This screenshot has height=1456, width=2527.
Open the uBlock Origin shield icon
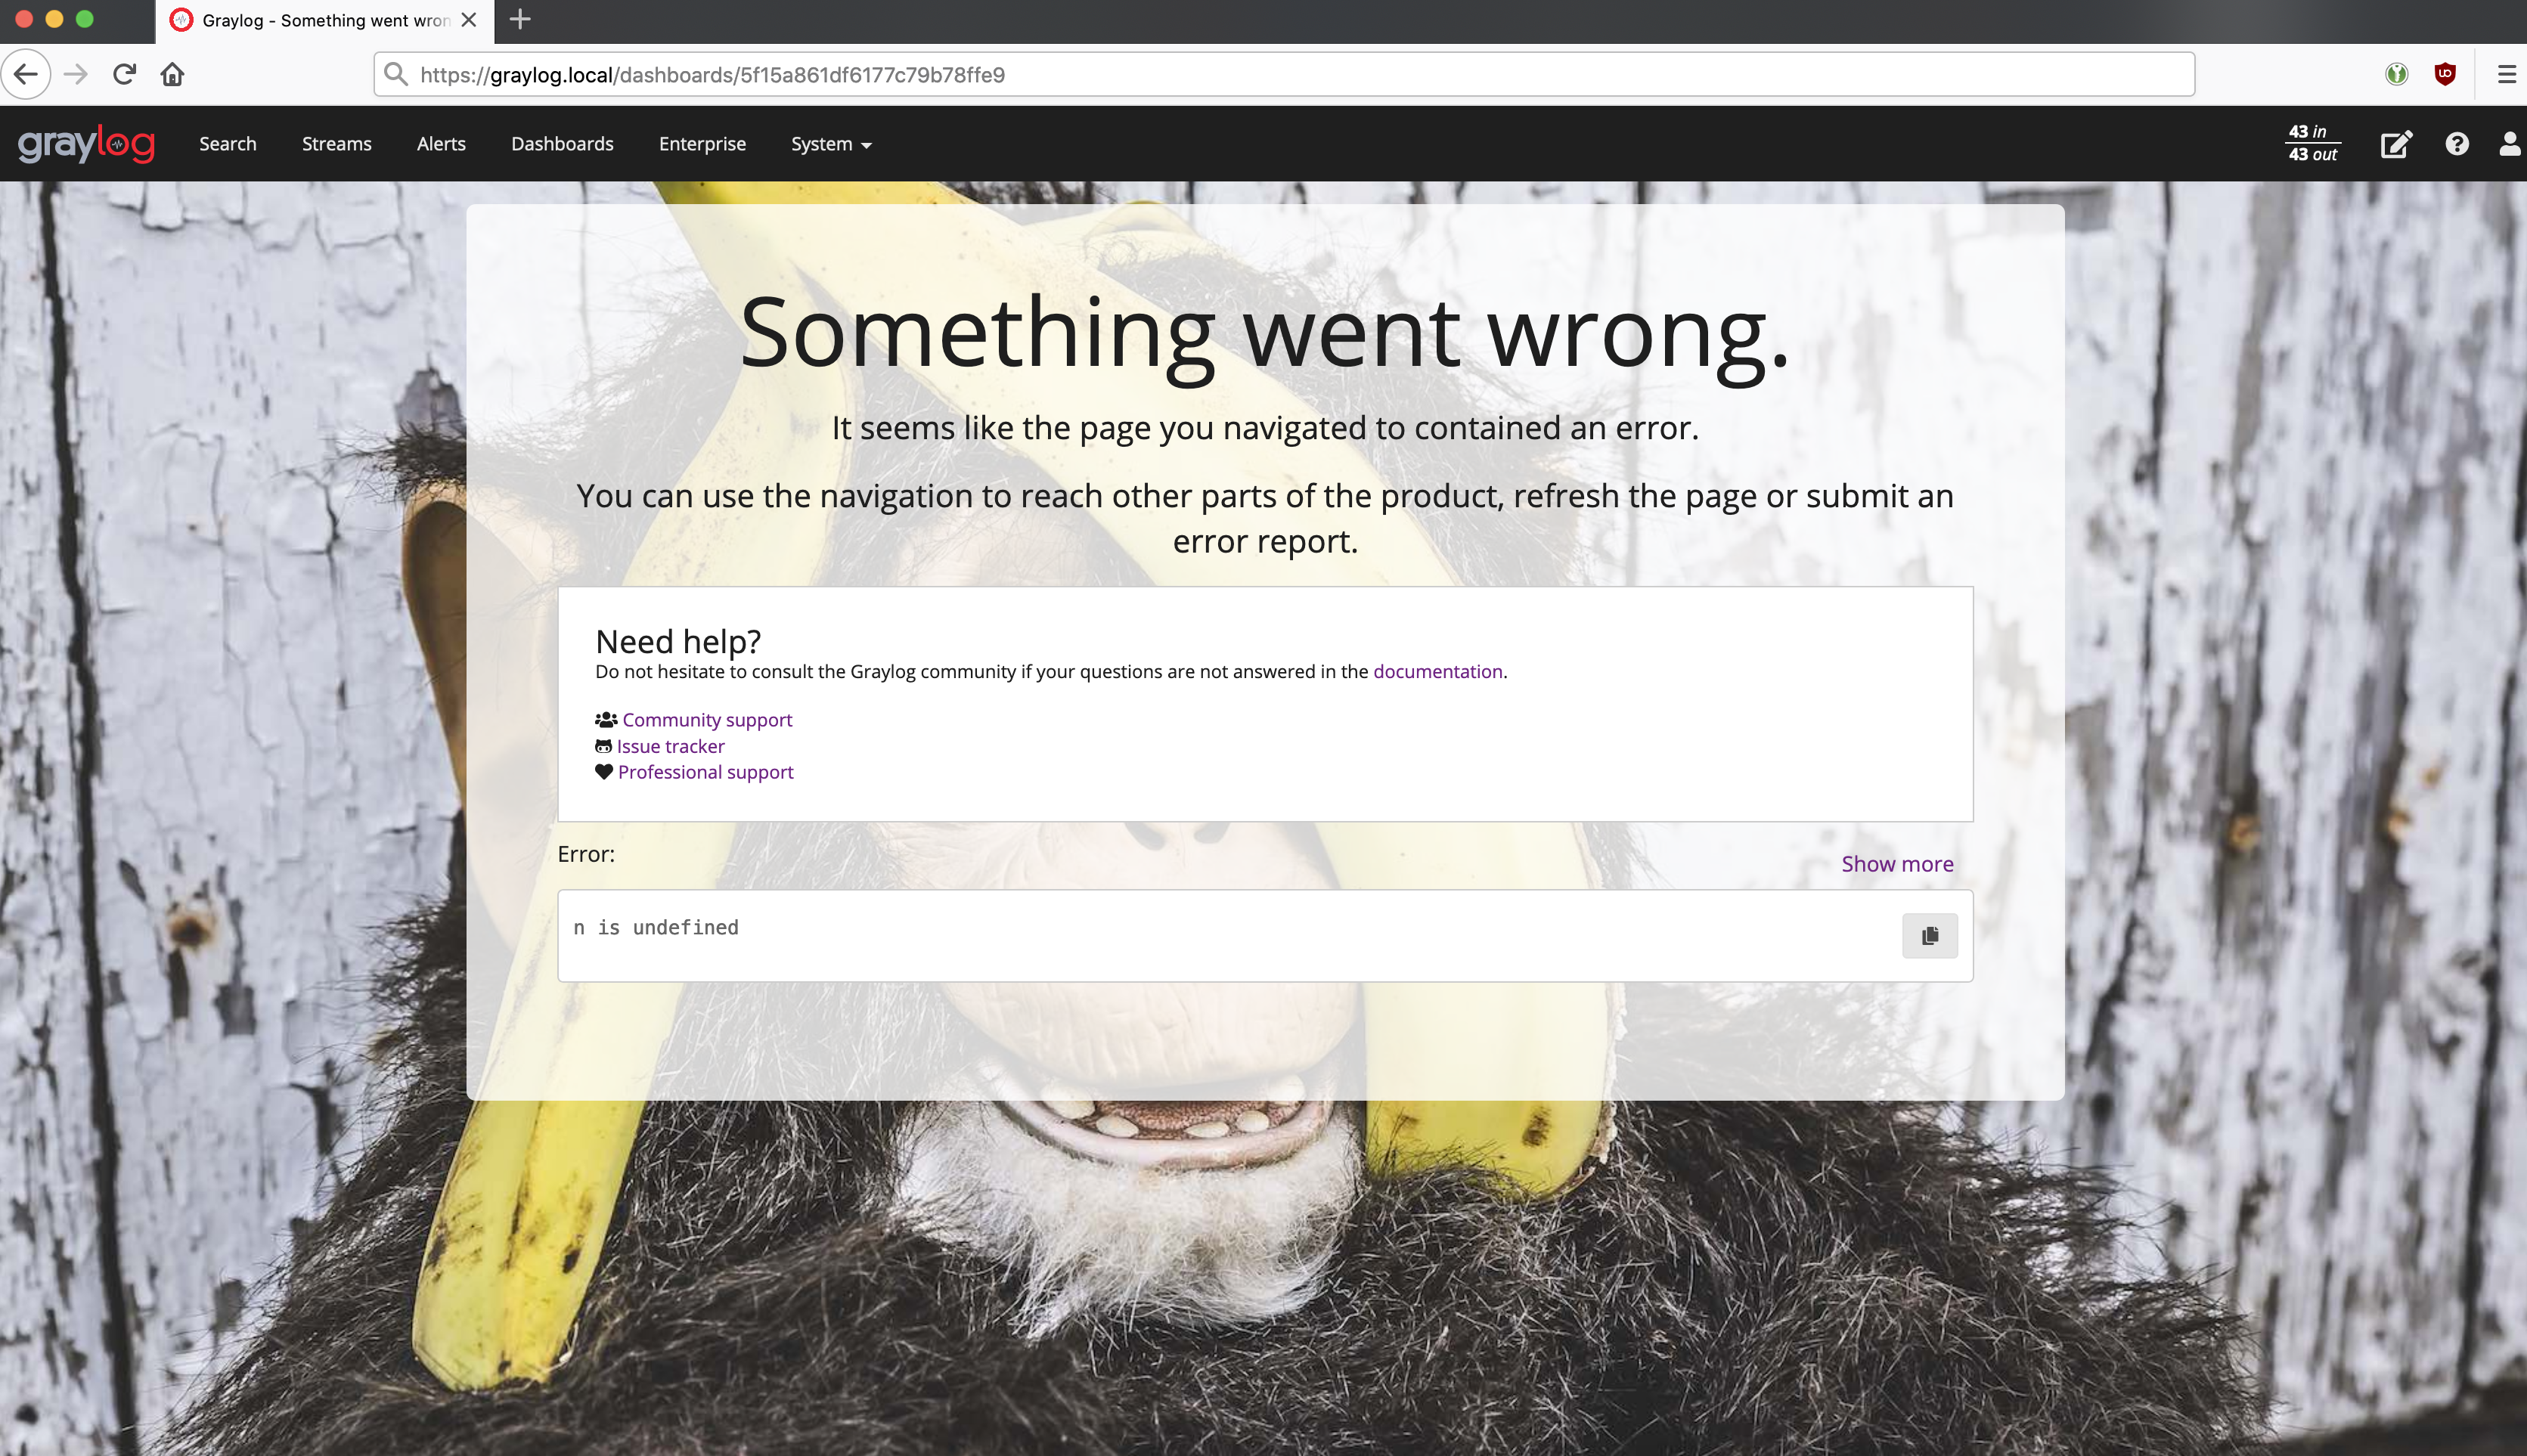click(2445, 74)
